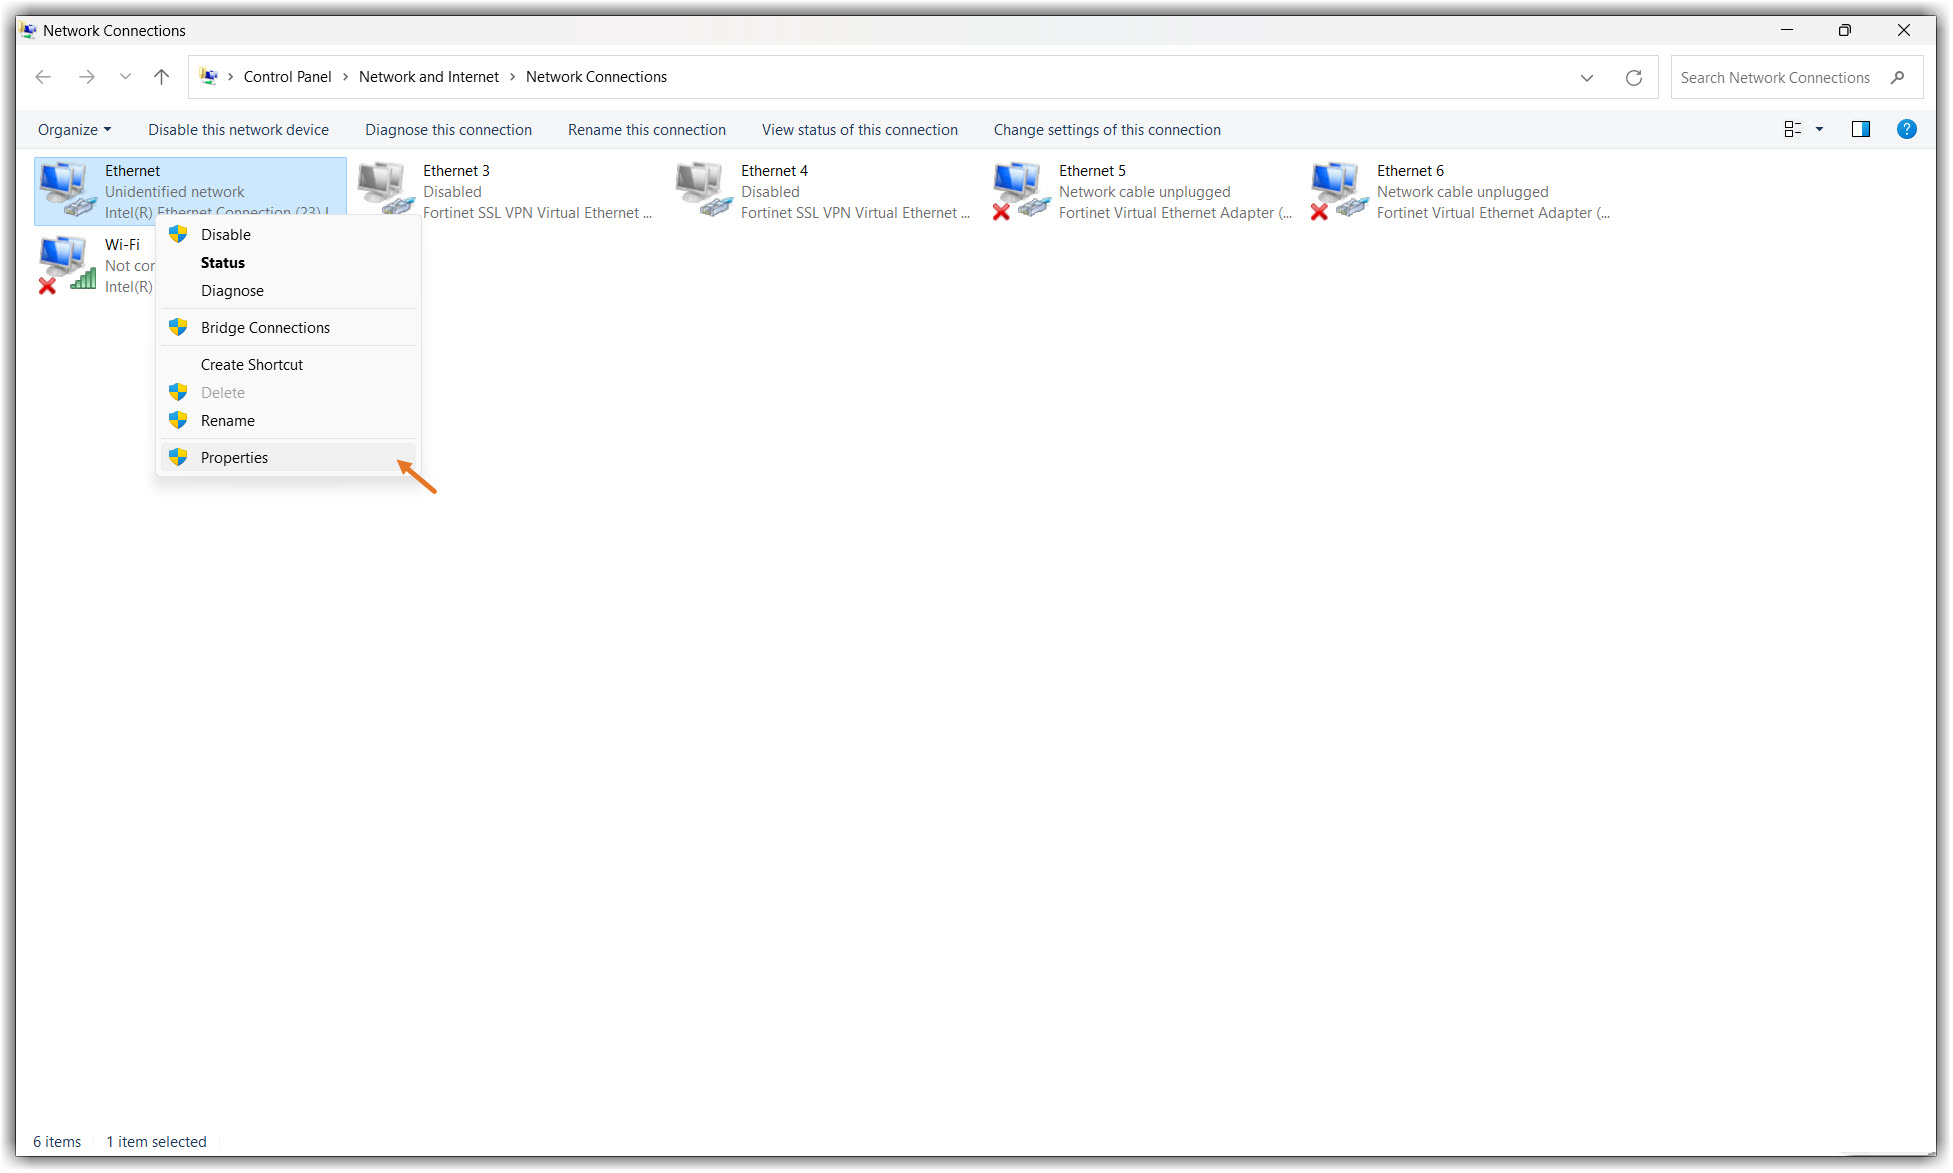Click the Ethernet 3 adapter icon
Viewport: 1953px width, 1173px height.
[385, 190]
